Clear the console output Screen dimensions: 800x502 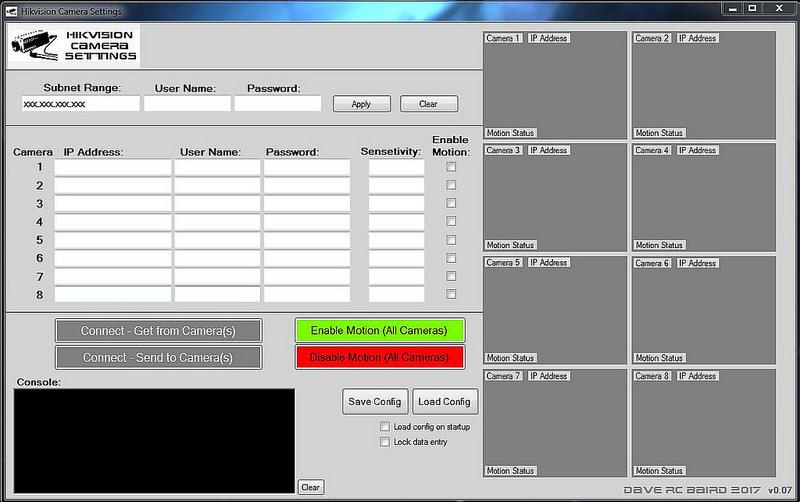point(311,487)
